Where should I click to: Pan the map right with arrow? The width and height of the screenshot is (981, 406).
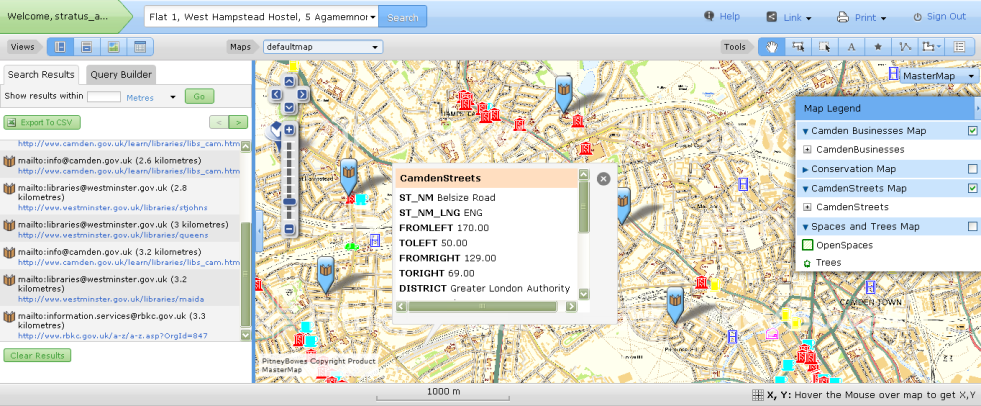click(304, 94)
